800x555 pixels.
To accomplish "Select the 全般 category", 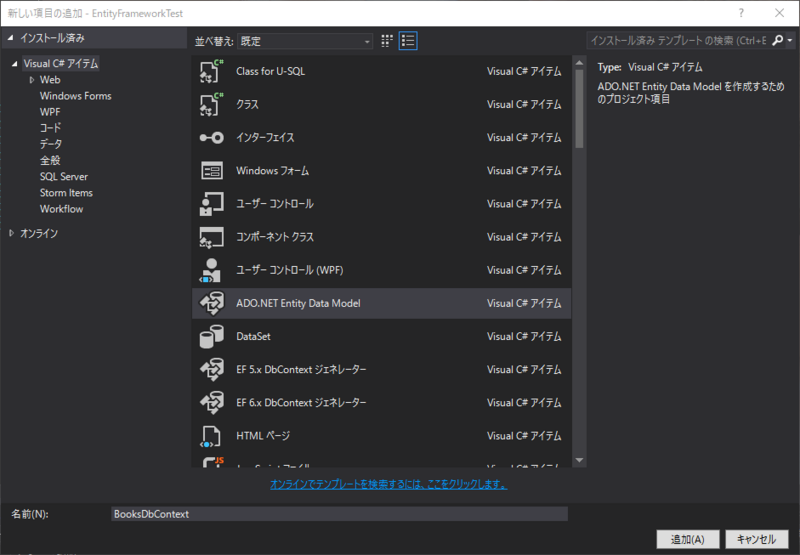I will click(50, 161).
